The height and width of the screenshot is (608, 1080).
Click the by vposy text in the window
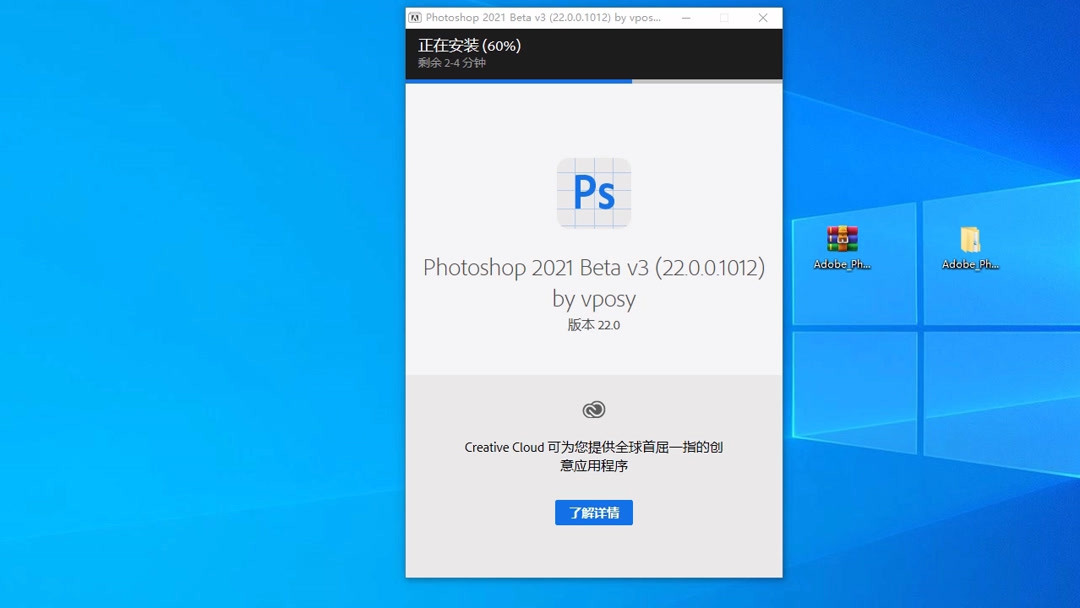point(594,298)
